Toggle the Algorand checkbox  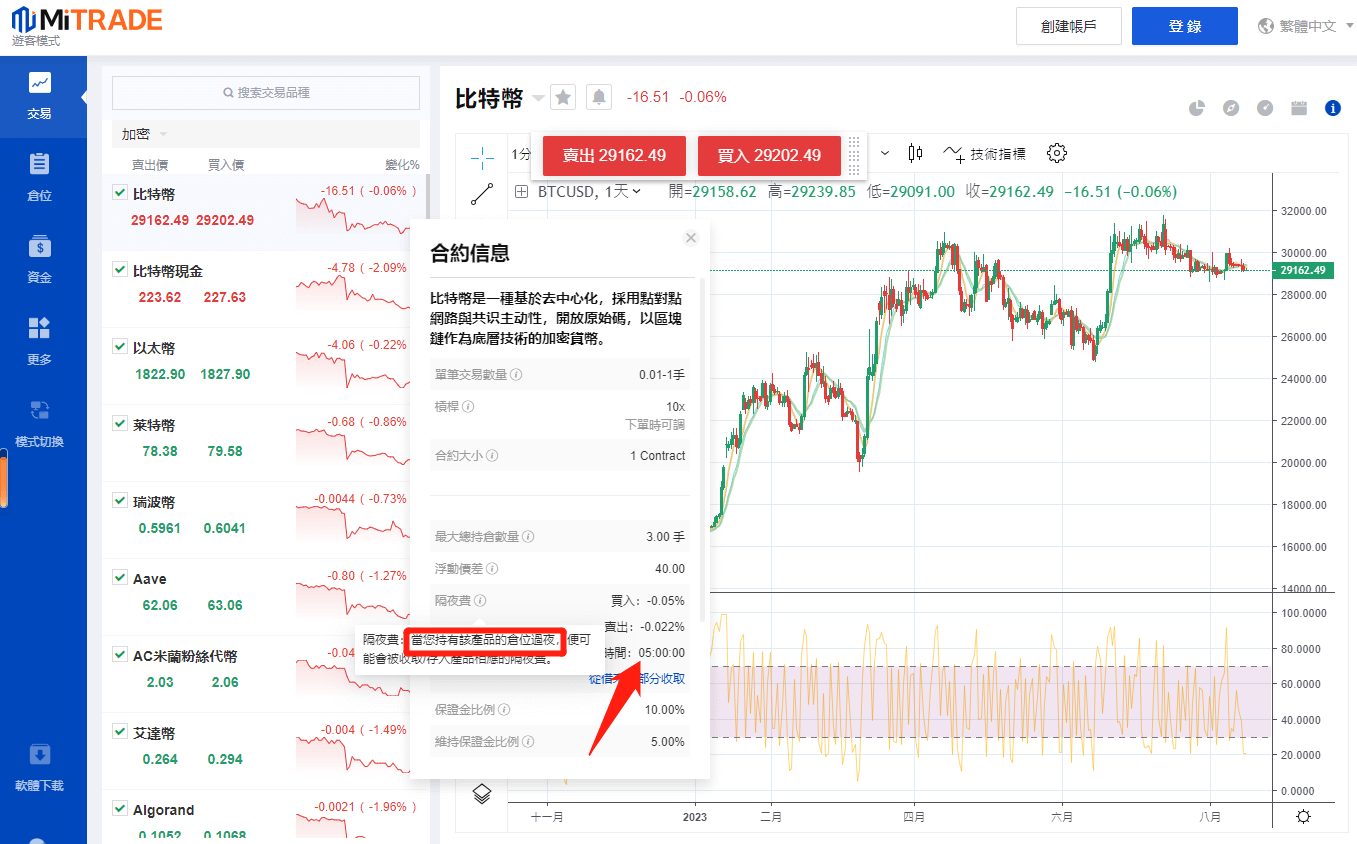120,810
